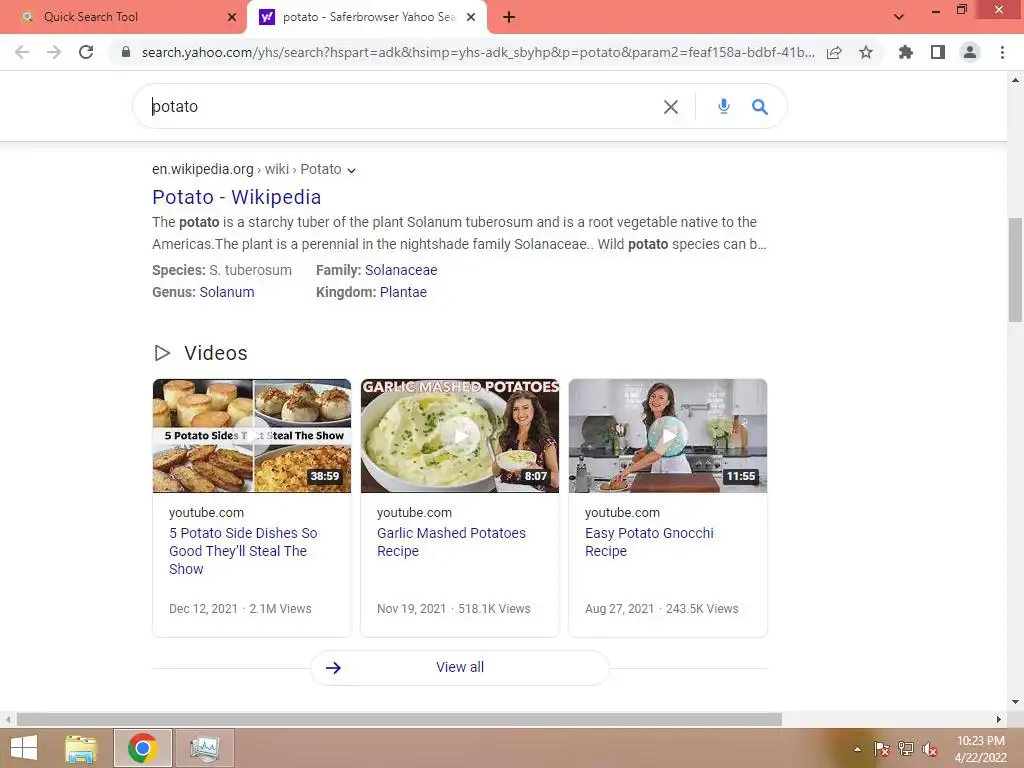Click the scroll down arrow
Image resolution: width=1024 pixels, height=768 pixels.
tap(1015, 702)
